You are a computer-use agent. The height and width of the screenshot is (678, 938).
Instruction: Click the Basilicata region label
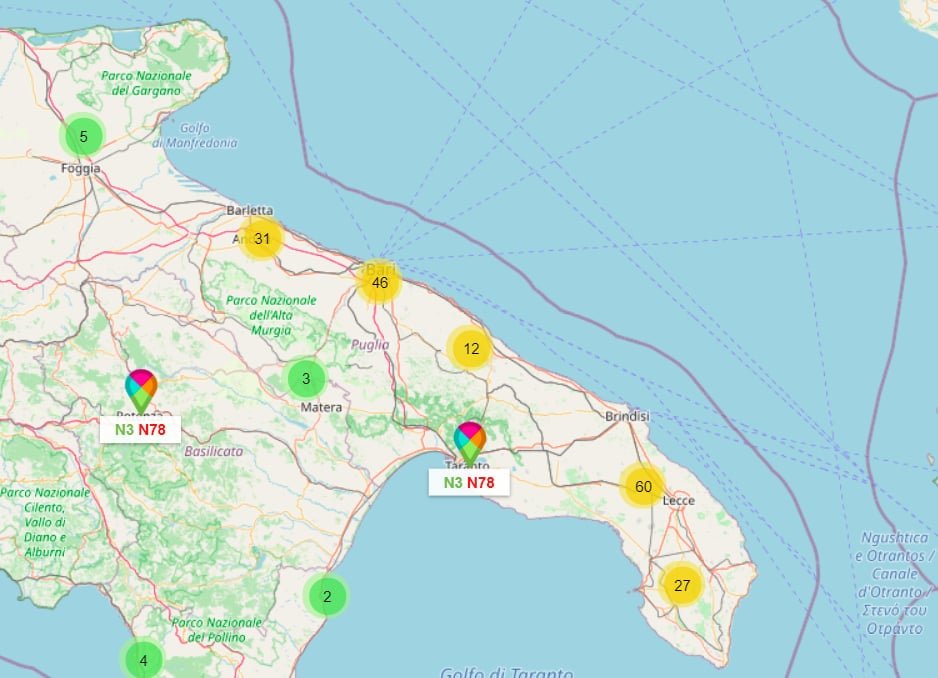tap(214, 451)
